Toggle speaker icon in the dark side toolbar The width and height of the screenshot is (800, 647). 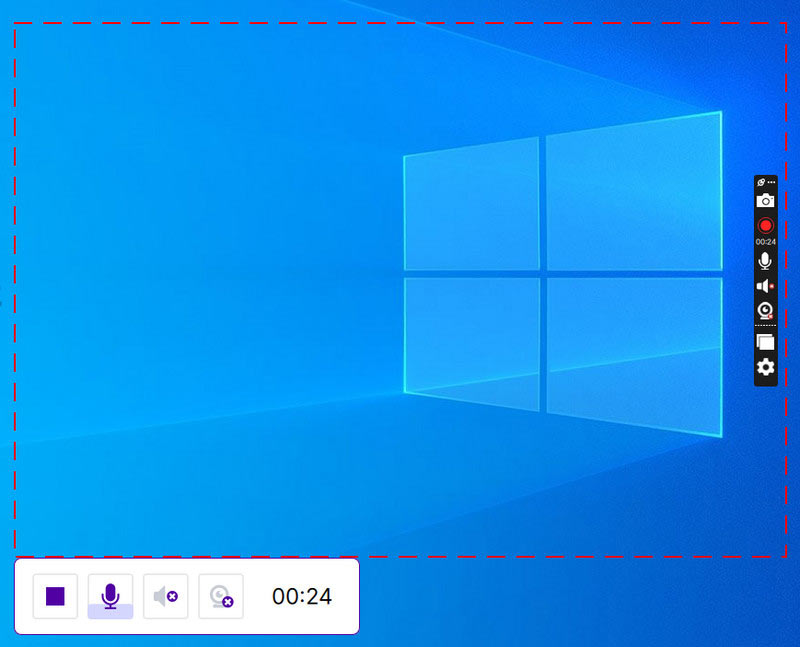click(x=765, y=286)
